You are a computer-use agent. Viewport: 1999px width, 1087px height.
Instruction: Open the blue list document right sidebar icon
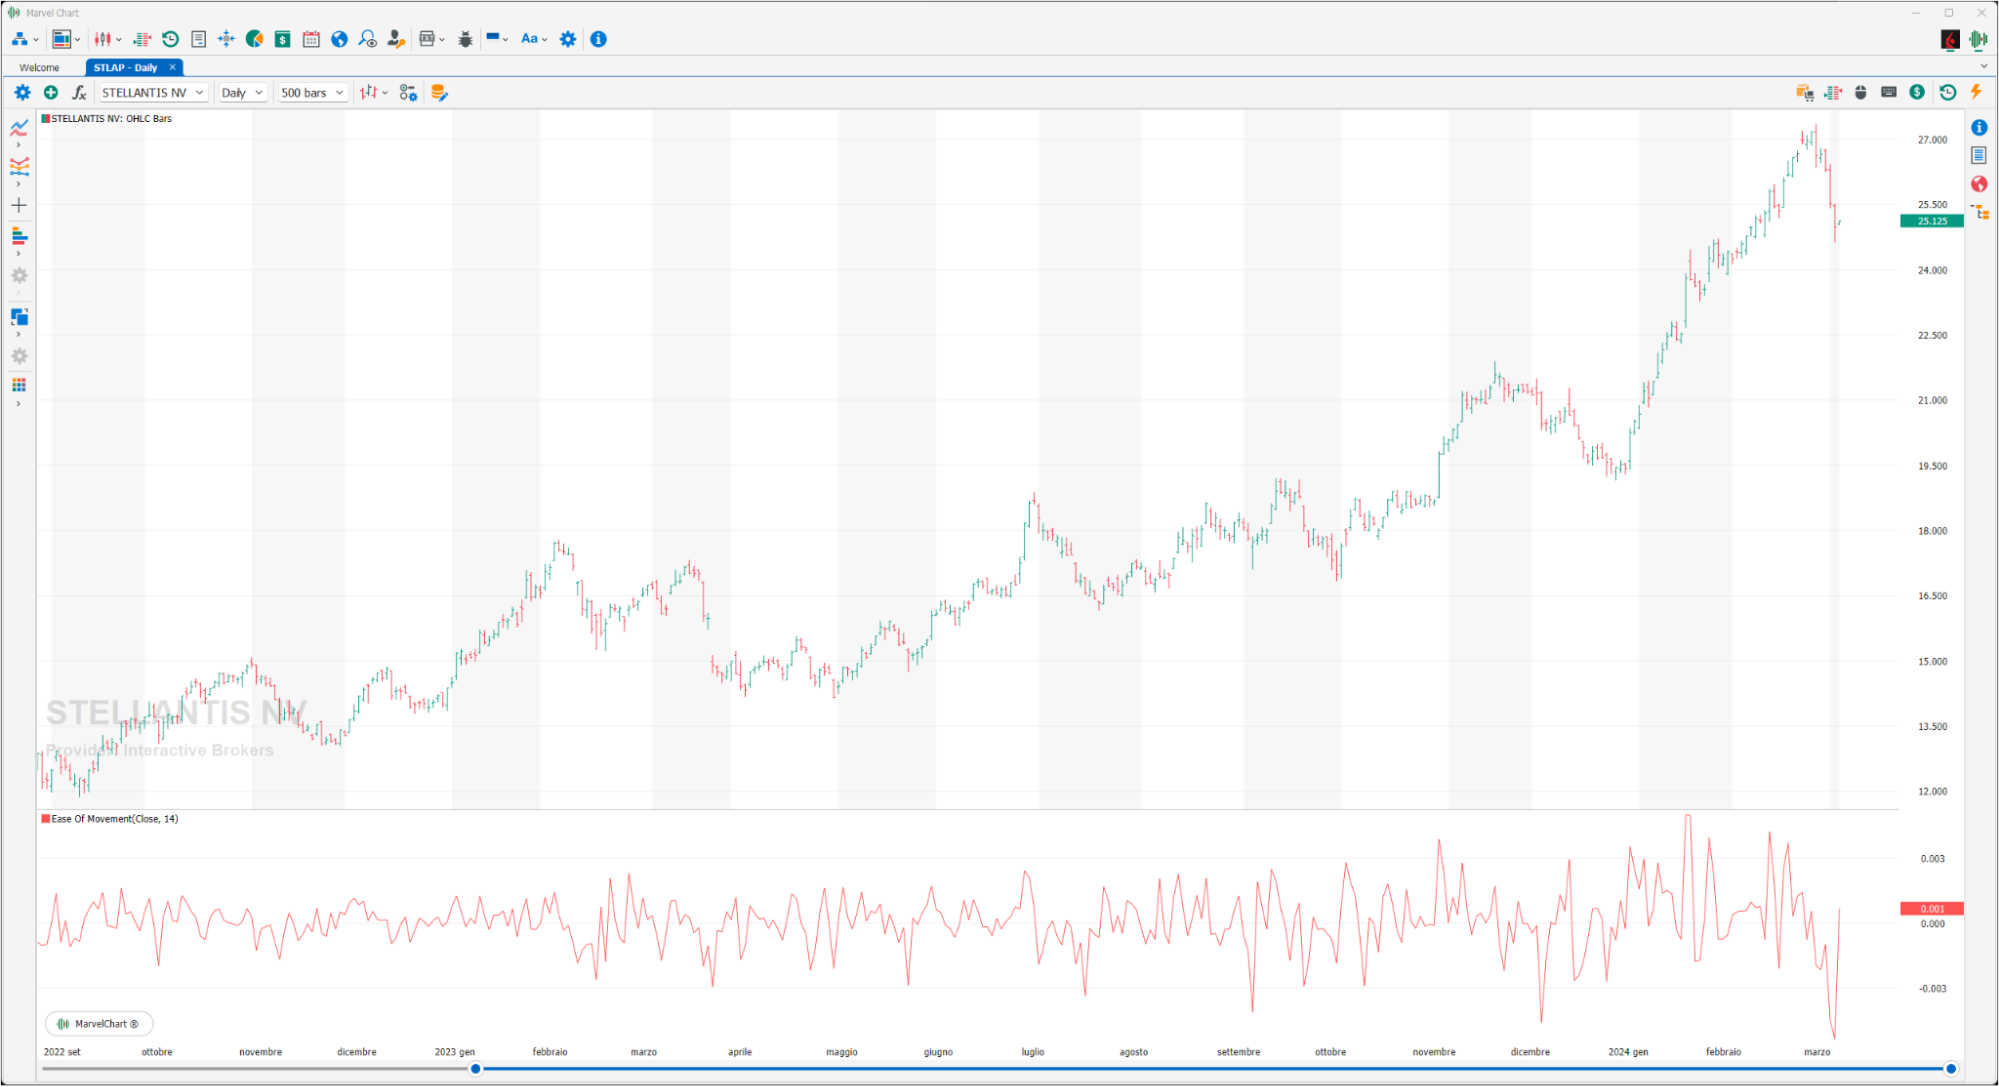click(1979, 155)
